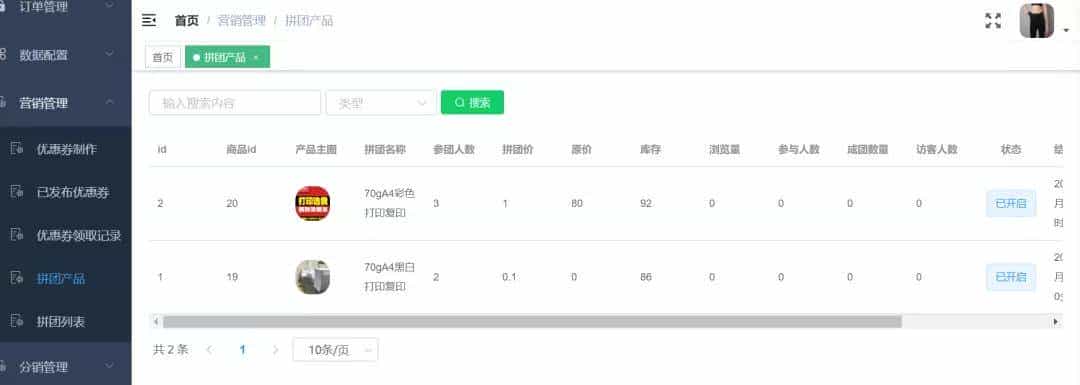Focus the search content input field
This screenshot has width=1080, height=385.
(x=235, y=103)
